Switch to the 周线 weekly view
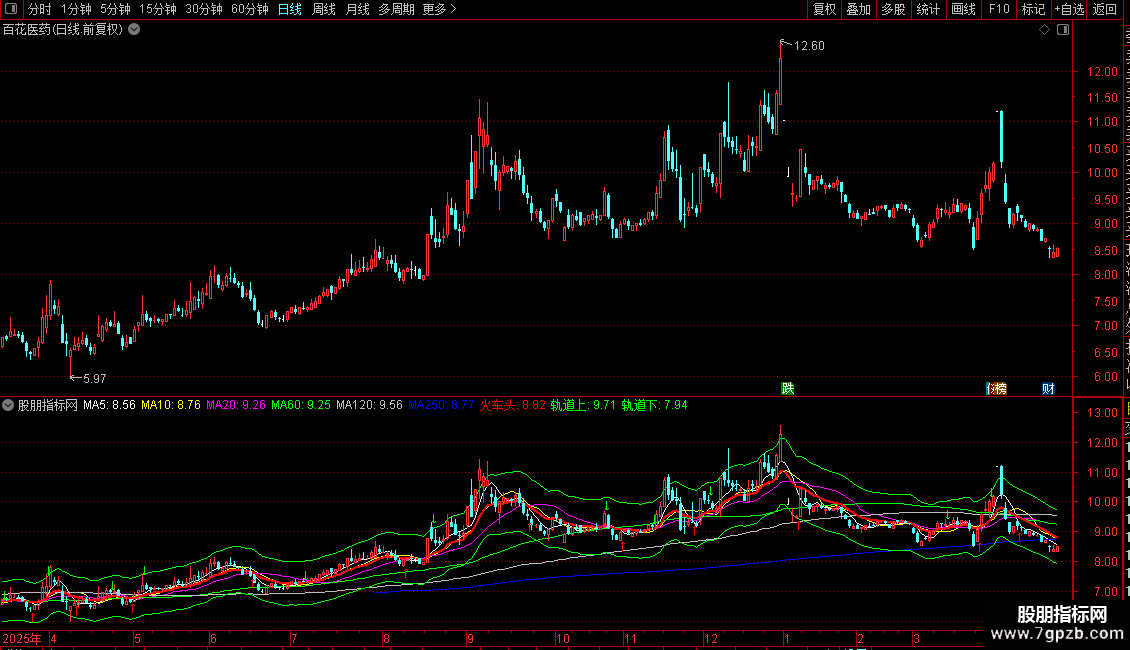Image resolution: width=1130 pixels, height=650 pixels. tap(324, 9)
